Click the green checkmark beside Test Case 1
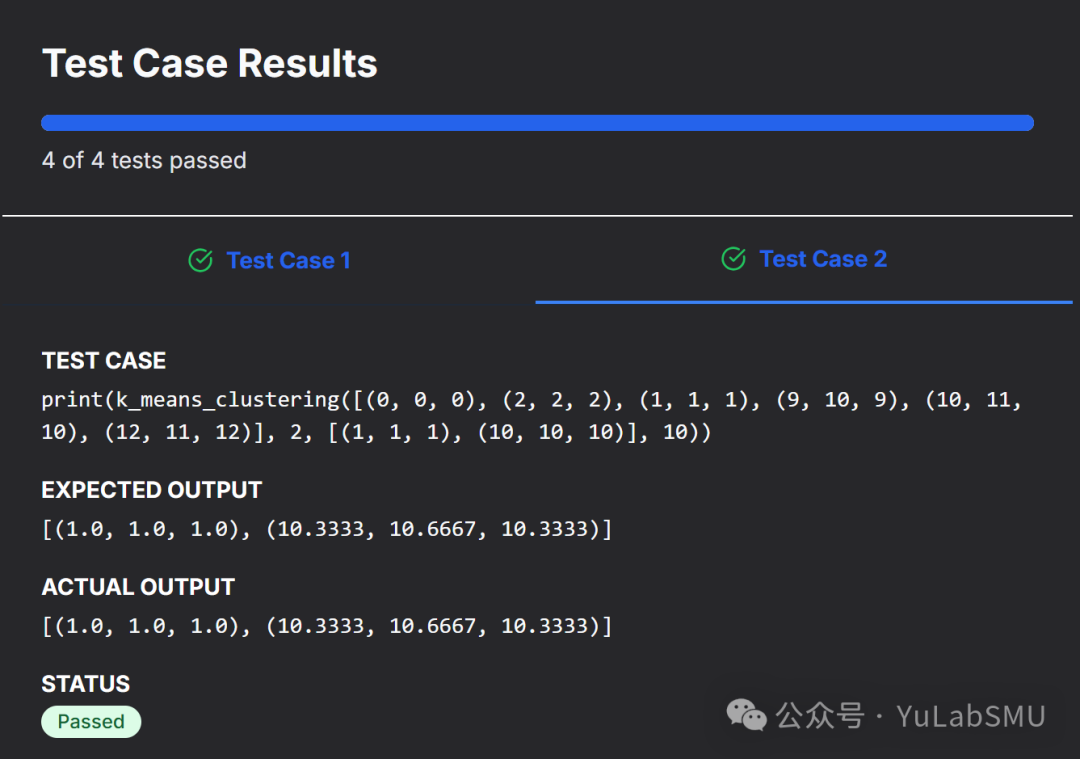Image resolution: width=1080 pixels, height=759 pixels. 200,261
